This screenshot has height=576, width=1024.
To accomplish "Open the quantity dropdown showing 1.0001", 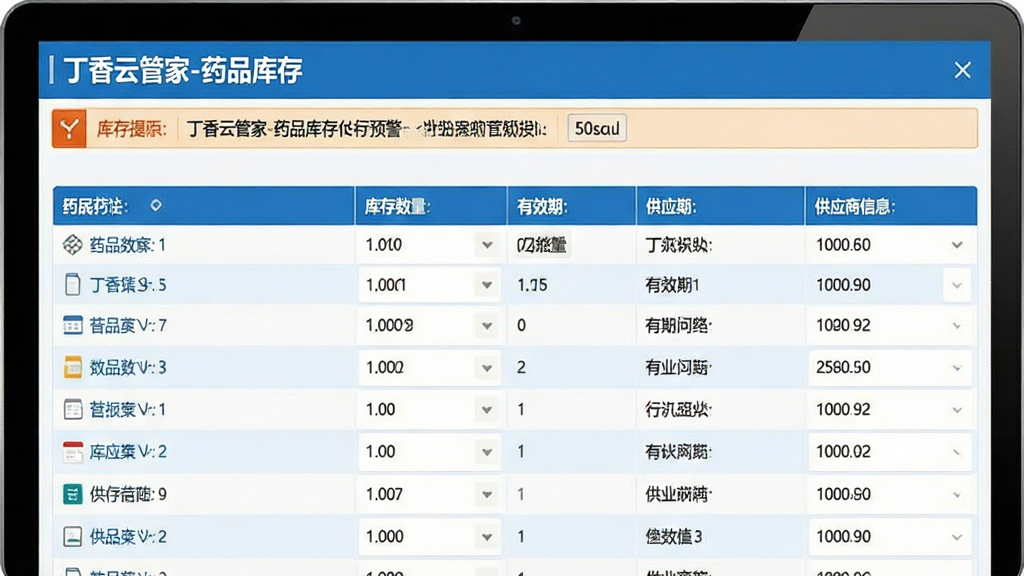I will click(x=487, y=285).
